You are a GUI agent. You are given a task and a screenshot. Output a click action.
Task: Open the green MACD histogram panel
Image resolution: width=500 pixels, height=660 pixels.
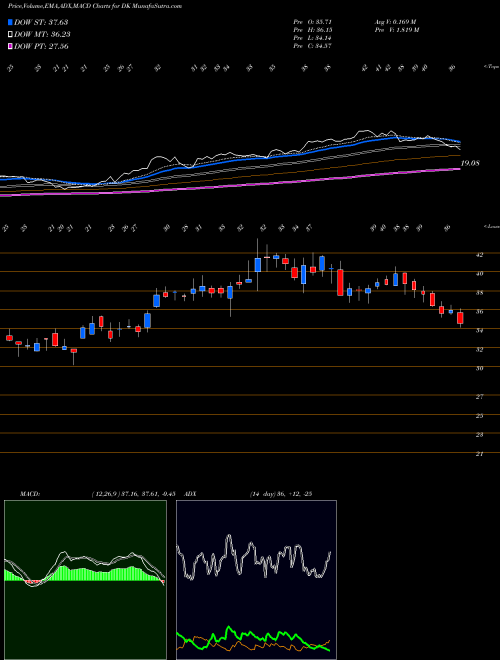click(x=85, y=580)
